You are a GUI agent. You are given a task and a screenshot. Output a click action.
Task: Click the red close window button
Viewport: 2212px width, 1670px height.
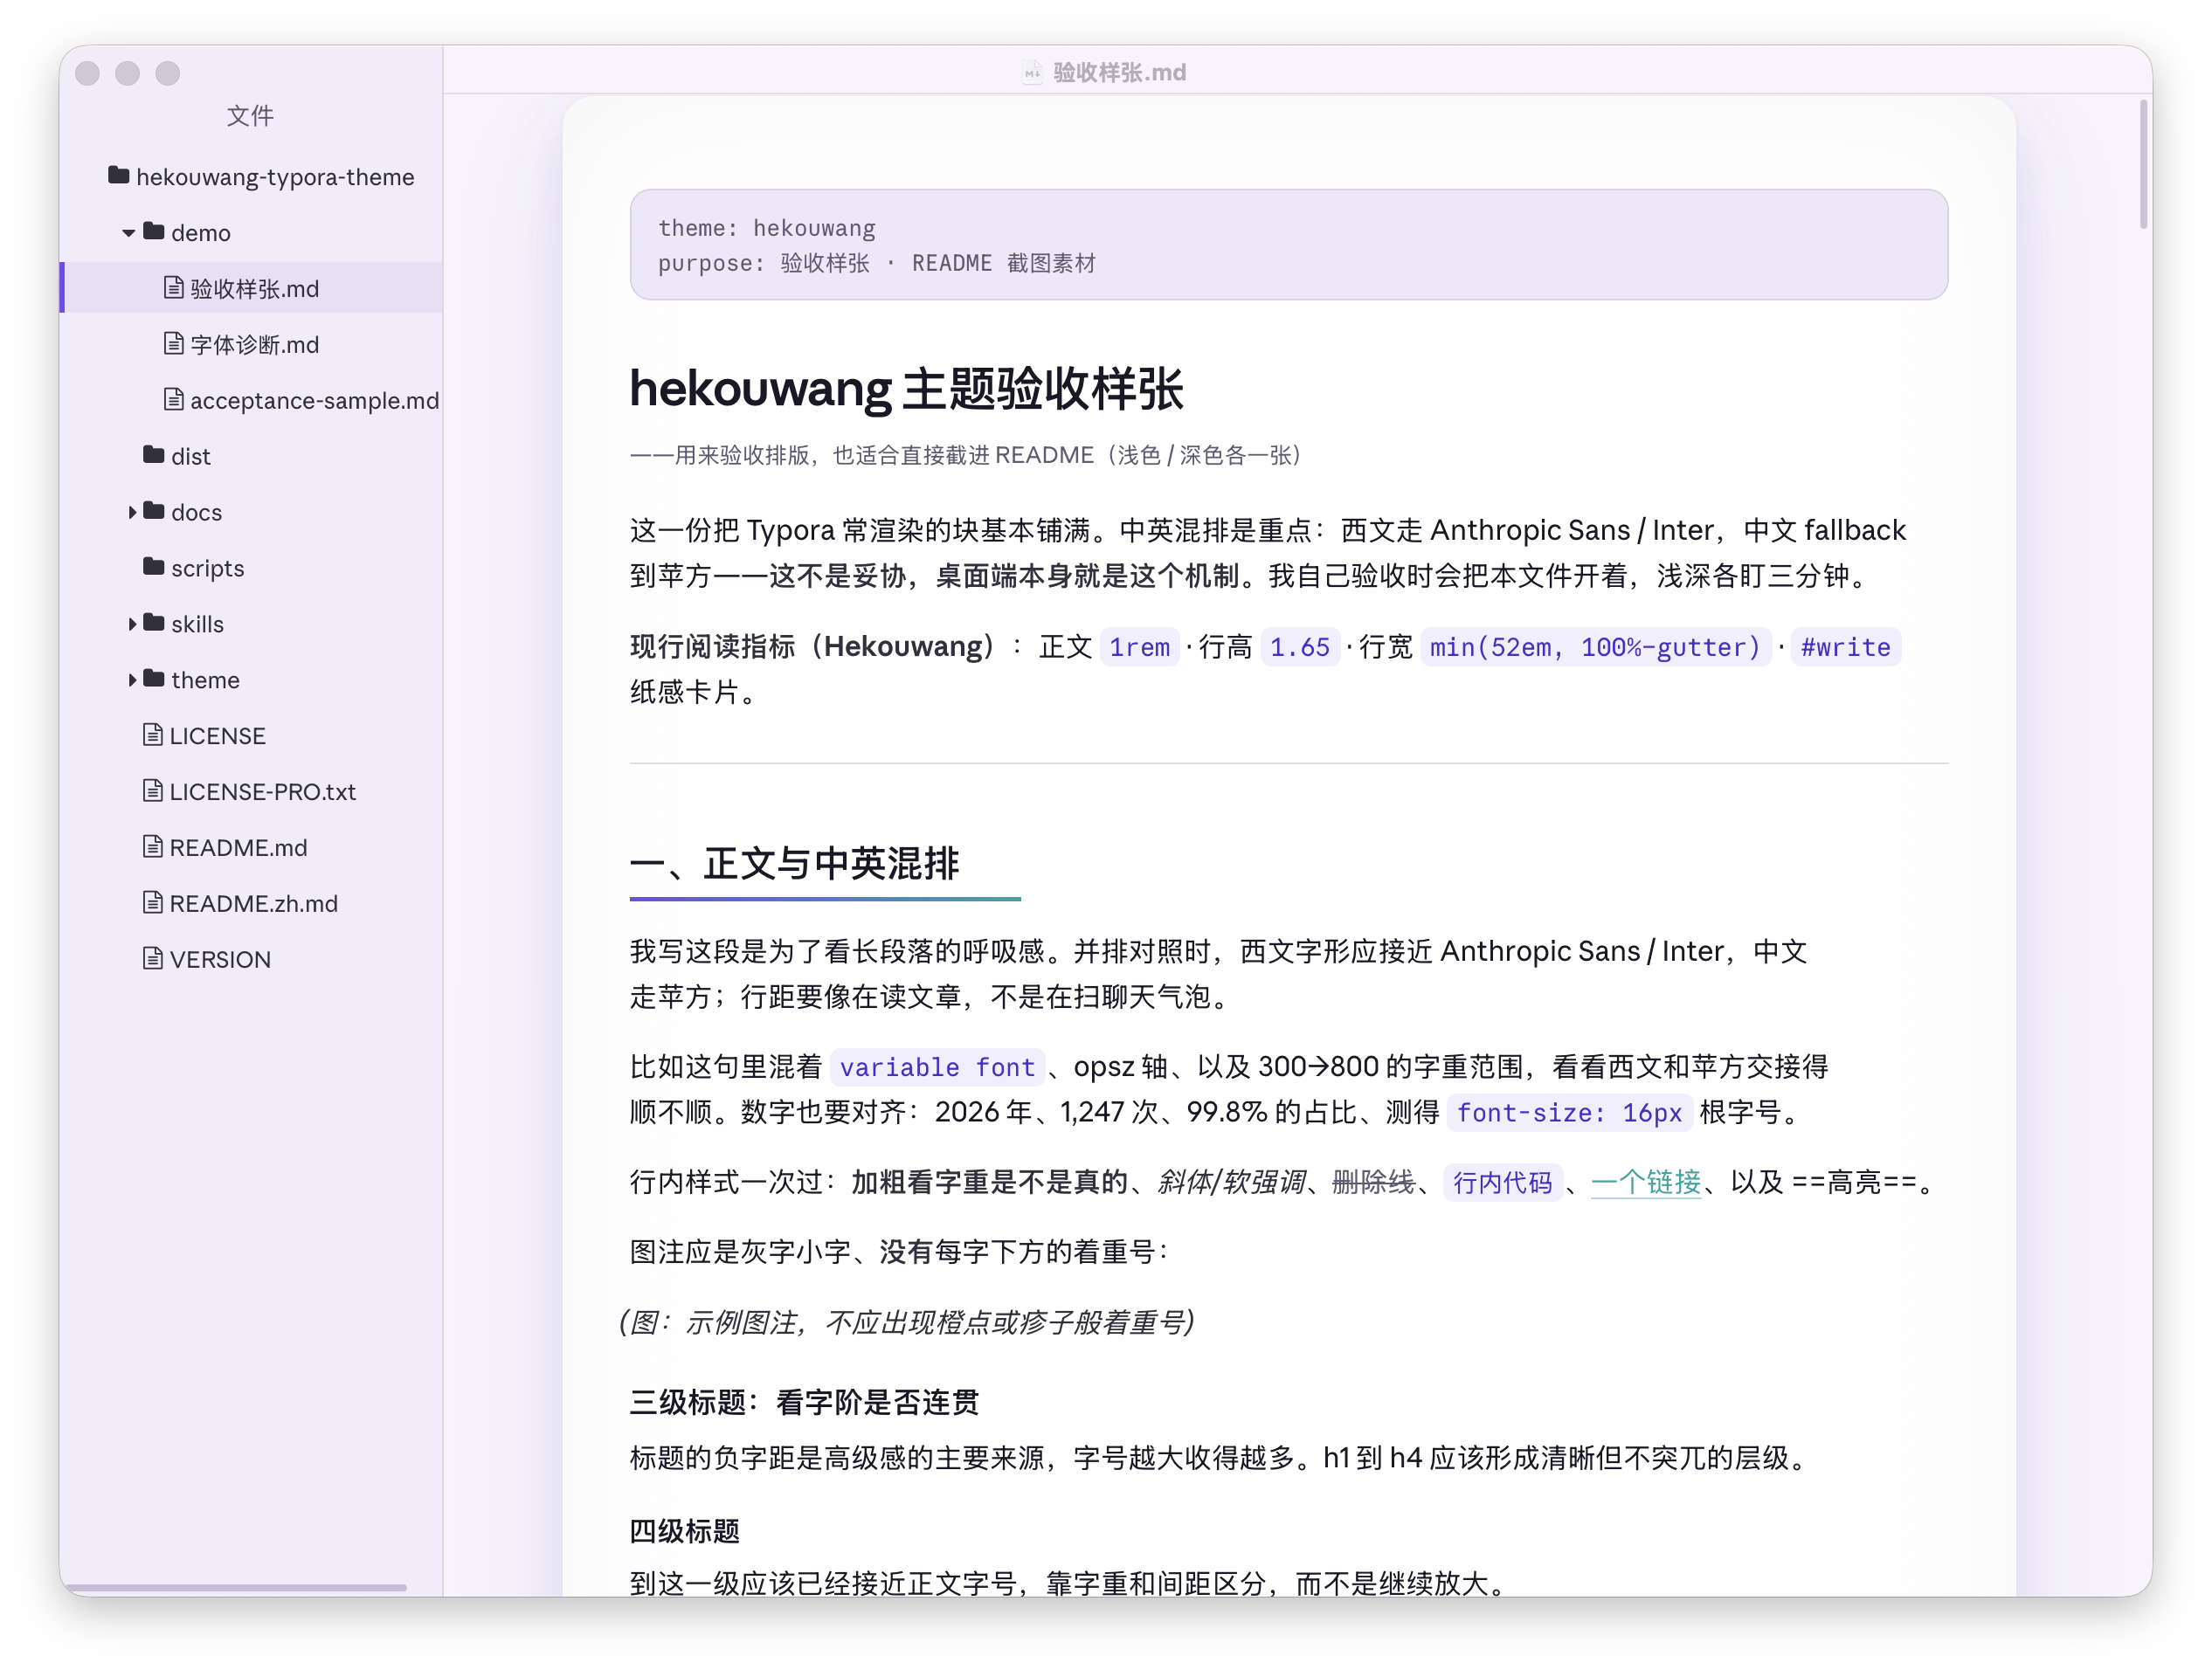tap(87, 73)
